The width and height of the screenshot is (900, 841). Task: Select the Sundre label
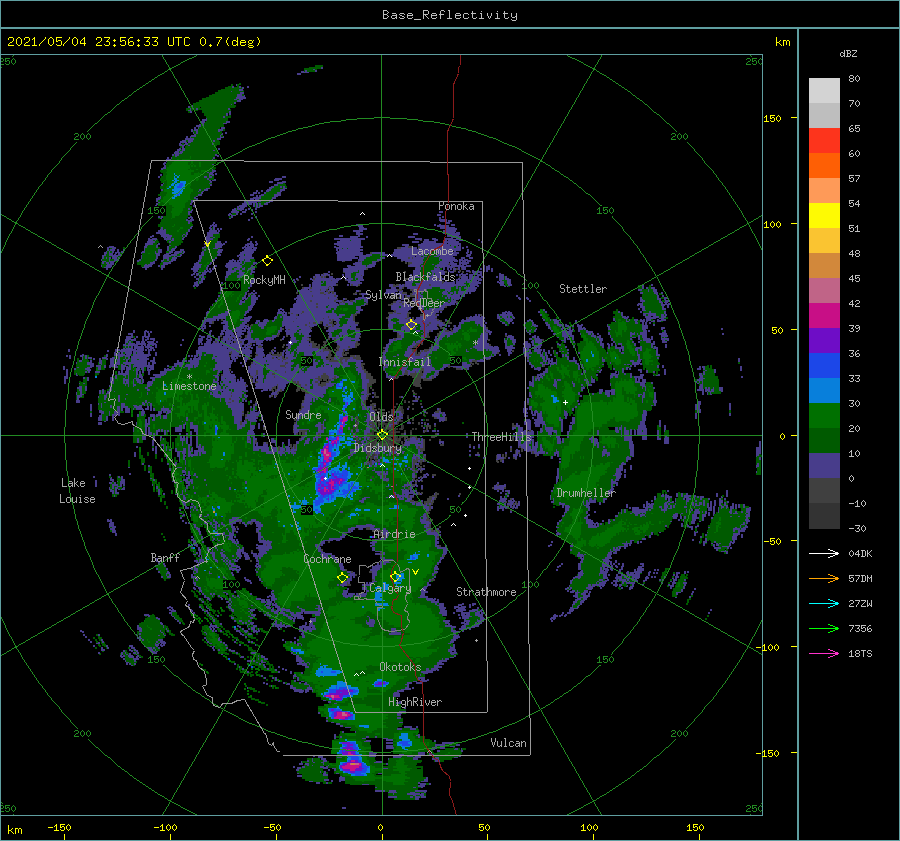303,415
